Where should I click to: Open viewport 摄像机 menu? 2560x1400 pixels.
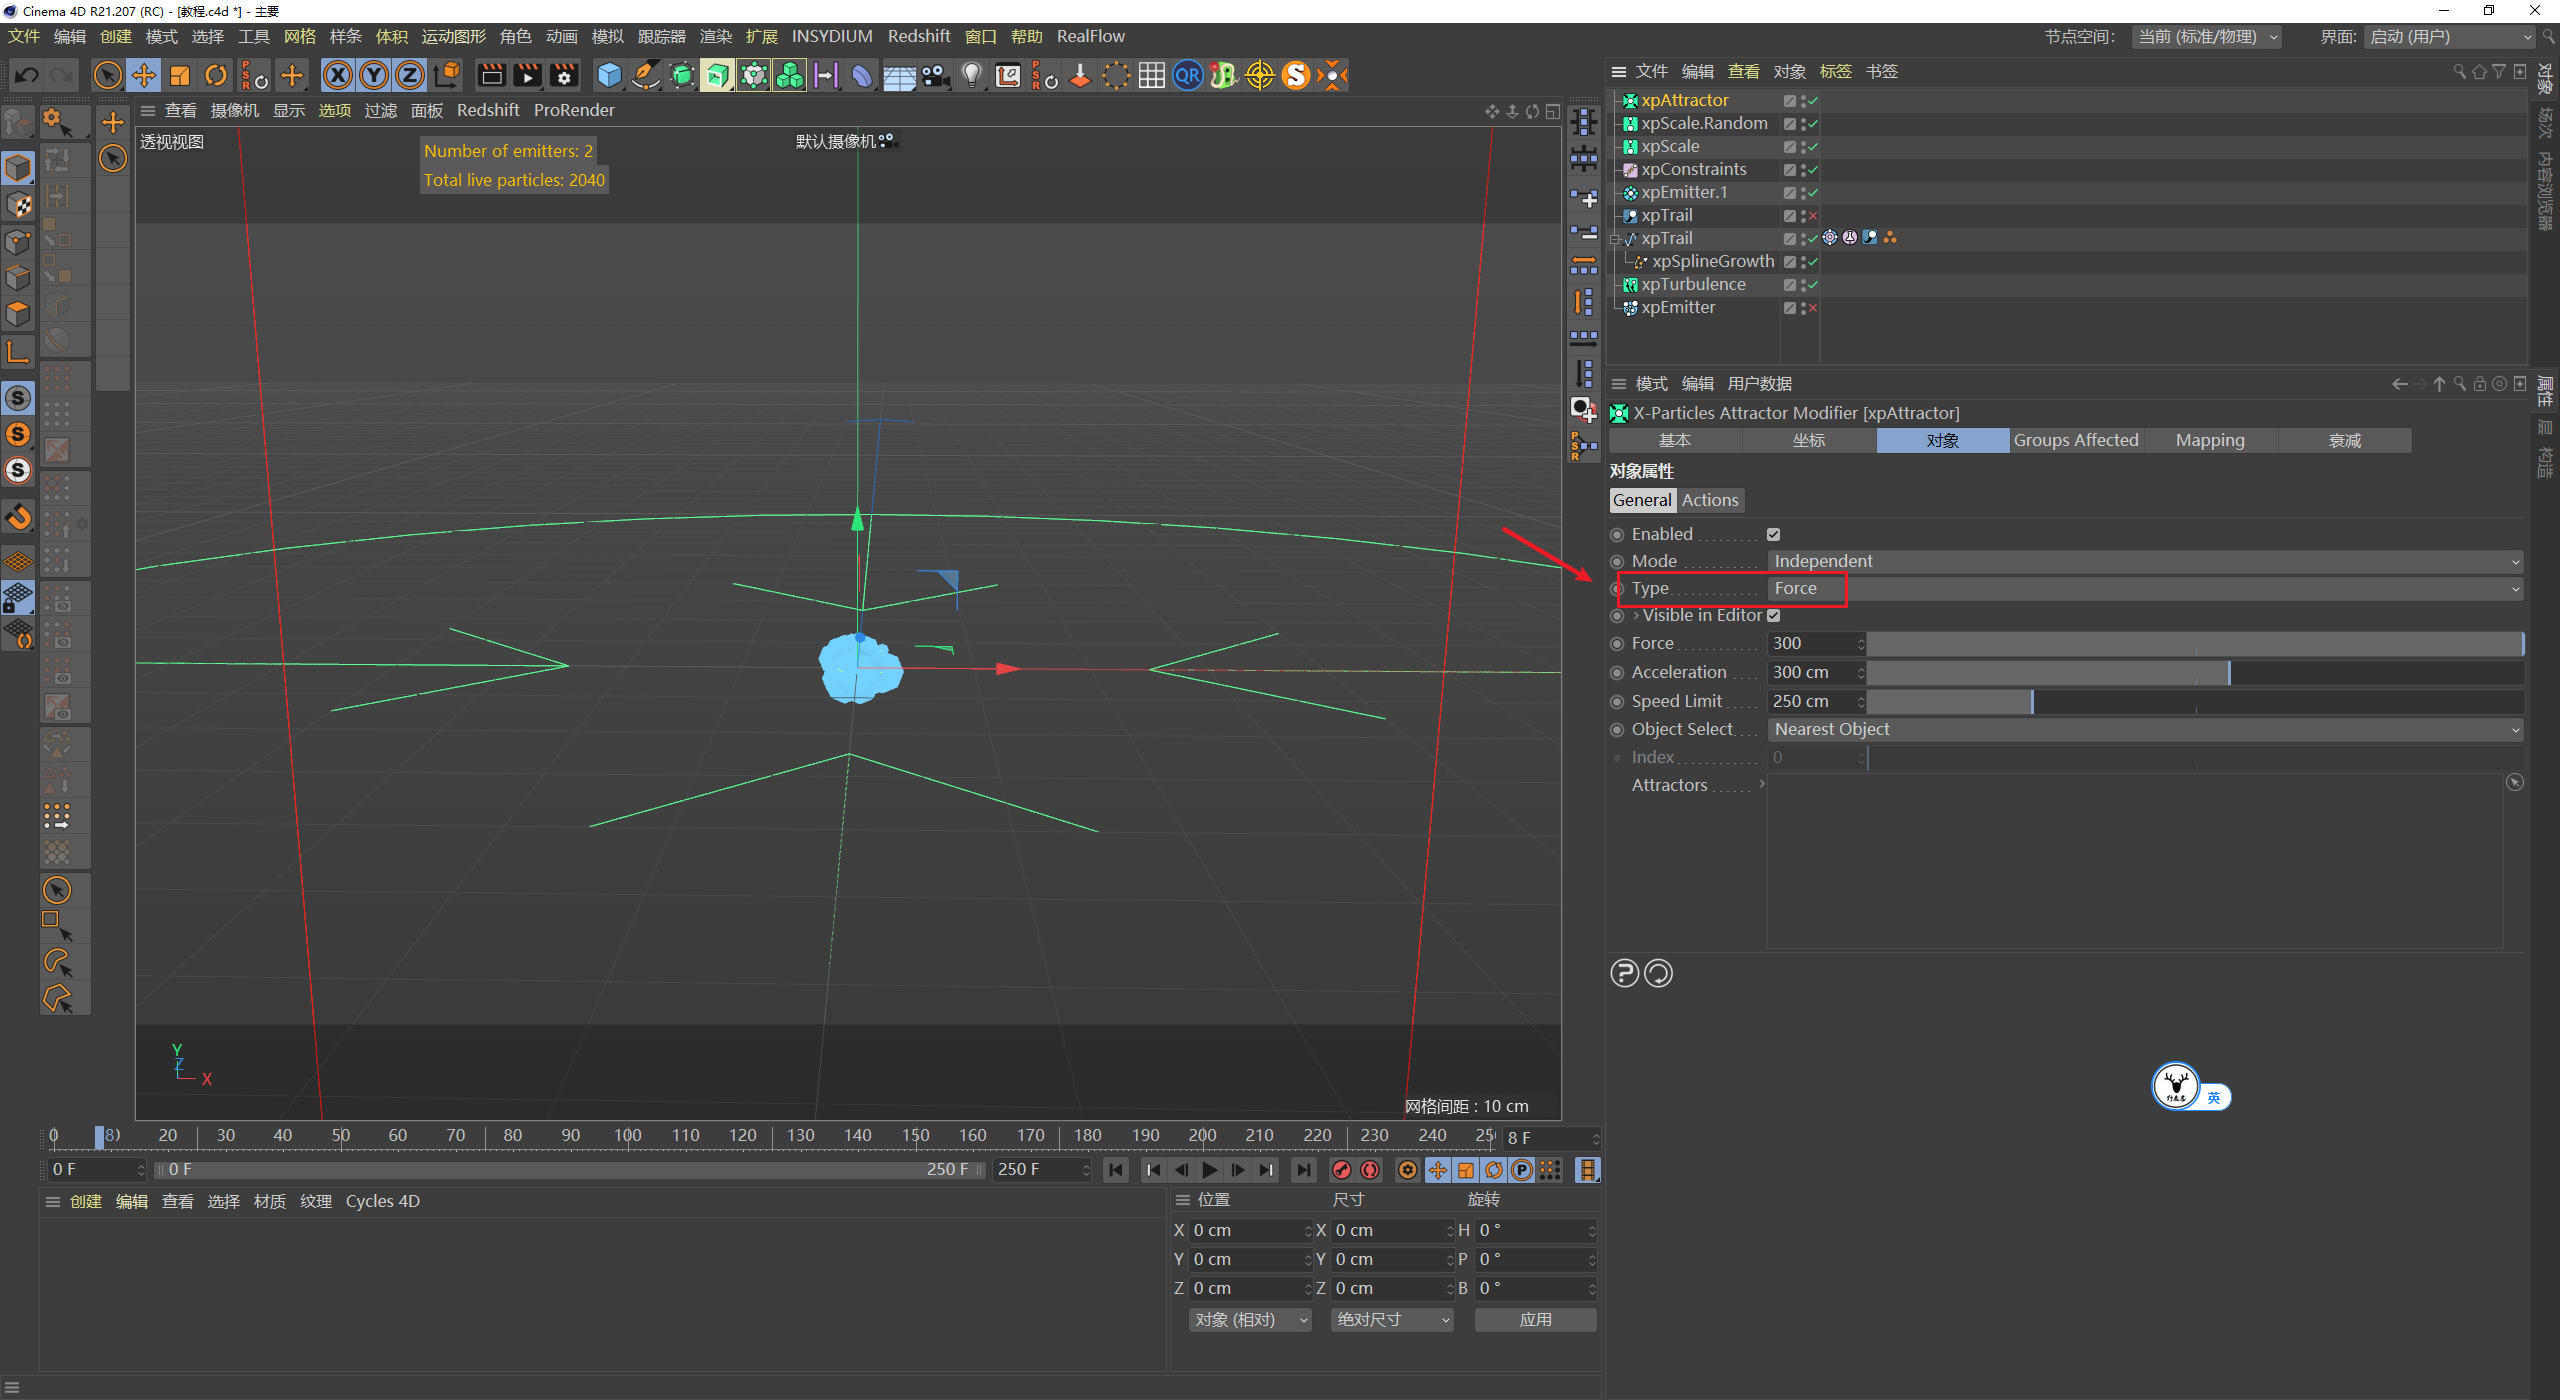point(235,111)
